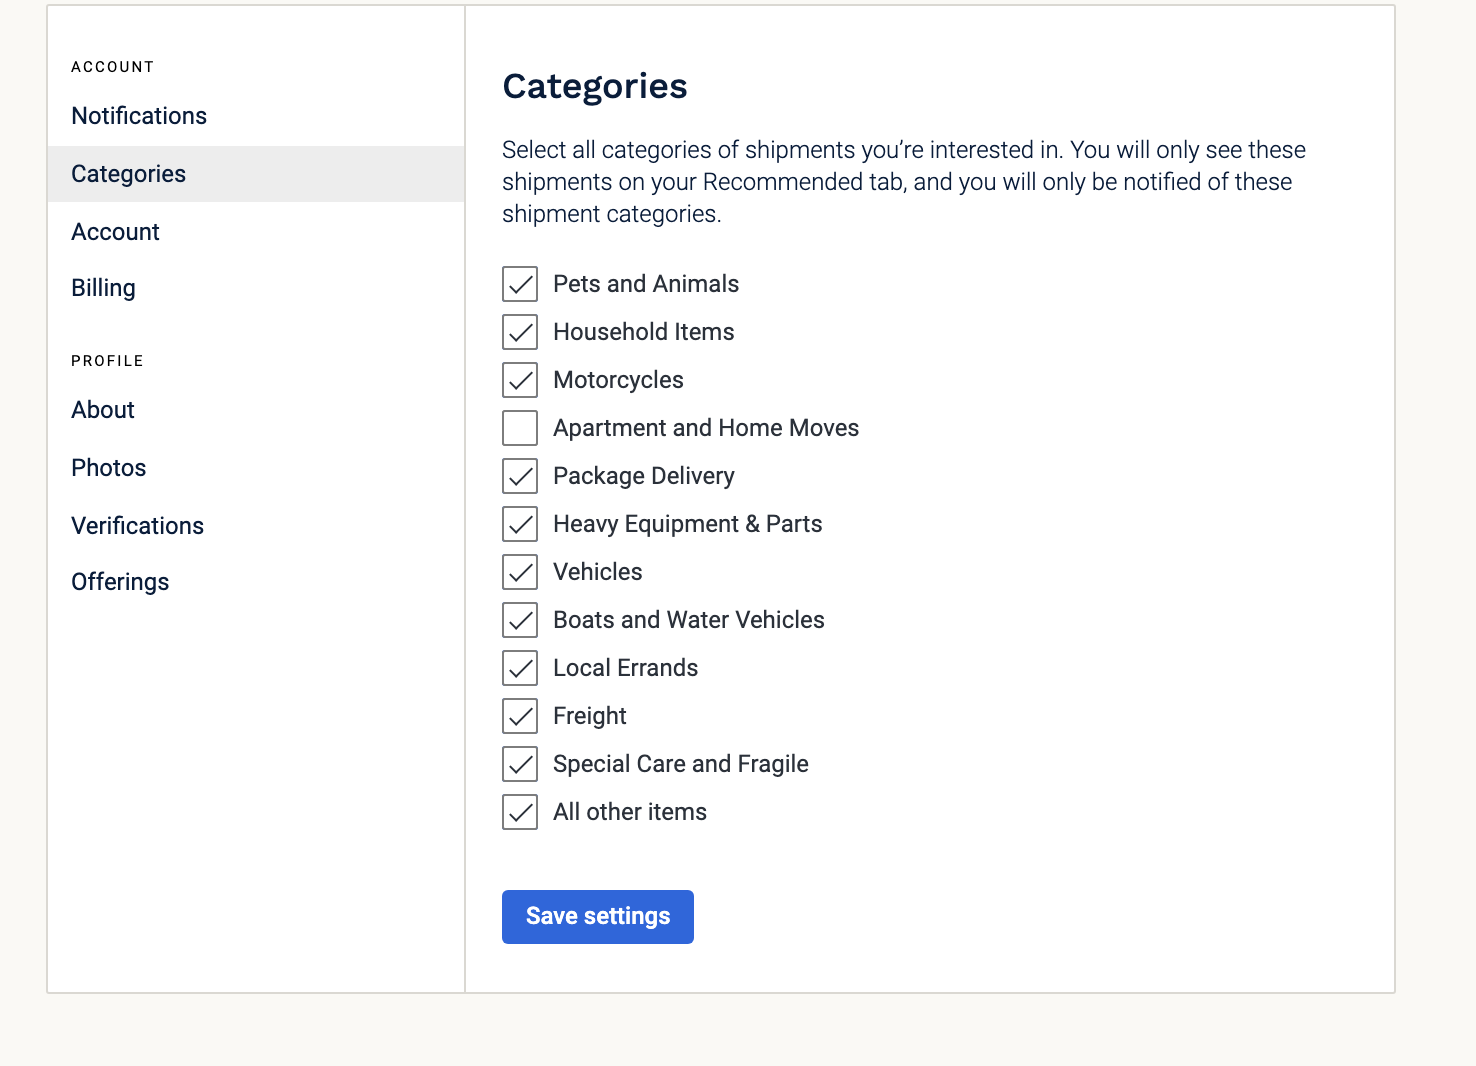Navigate to the About profile section
1476x1066 pixels.
103,410
